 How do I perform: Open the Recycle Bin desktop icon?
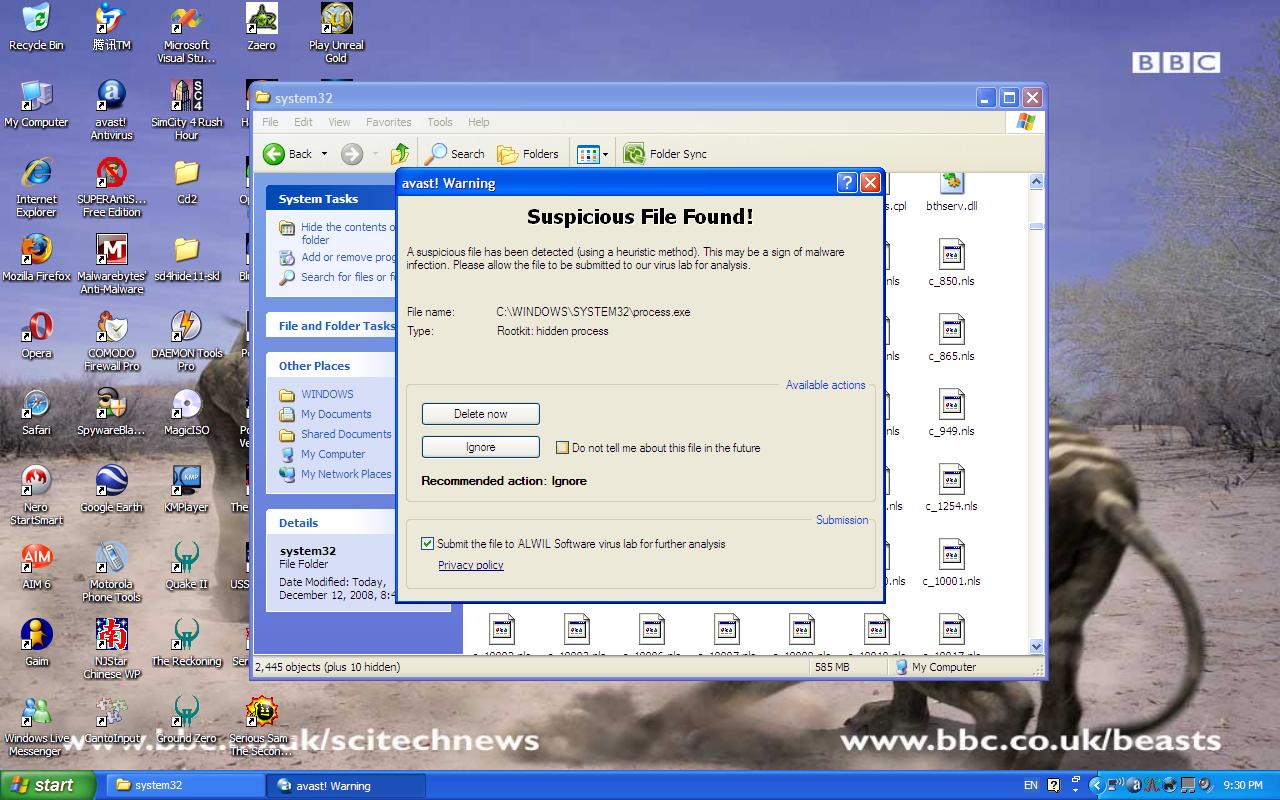point(36,27)
